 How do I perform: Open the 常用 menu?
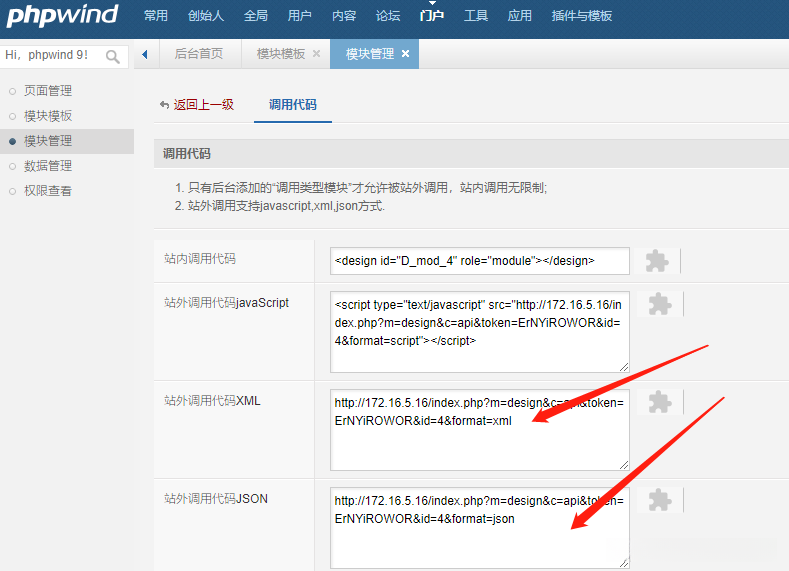[155, 16]
